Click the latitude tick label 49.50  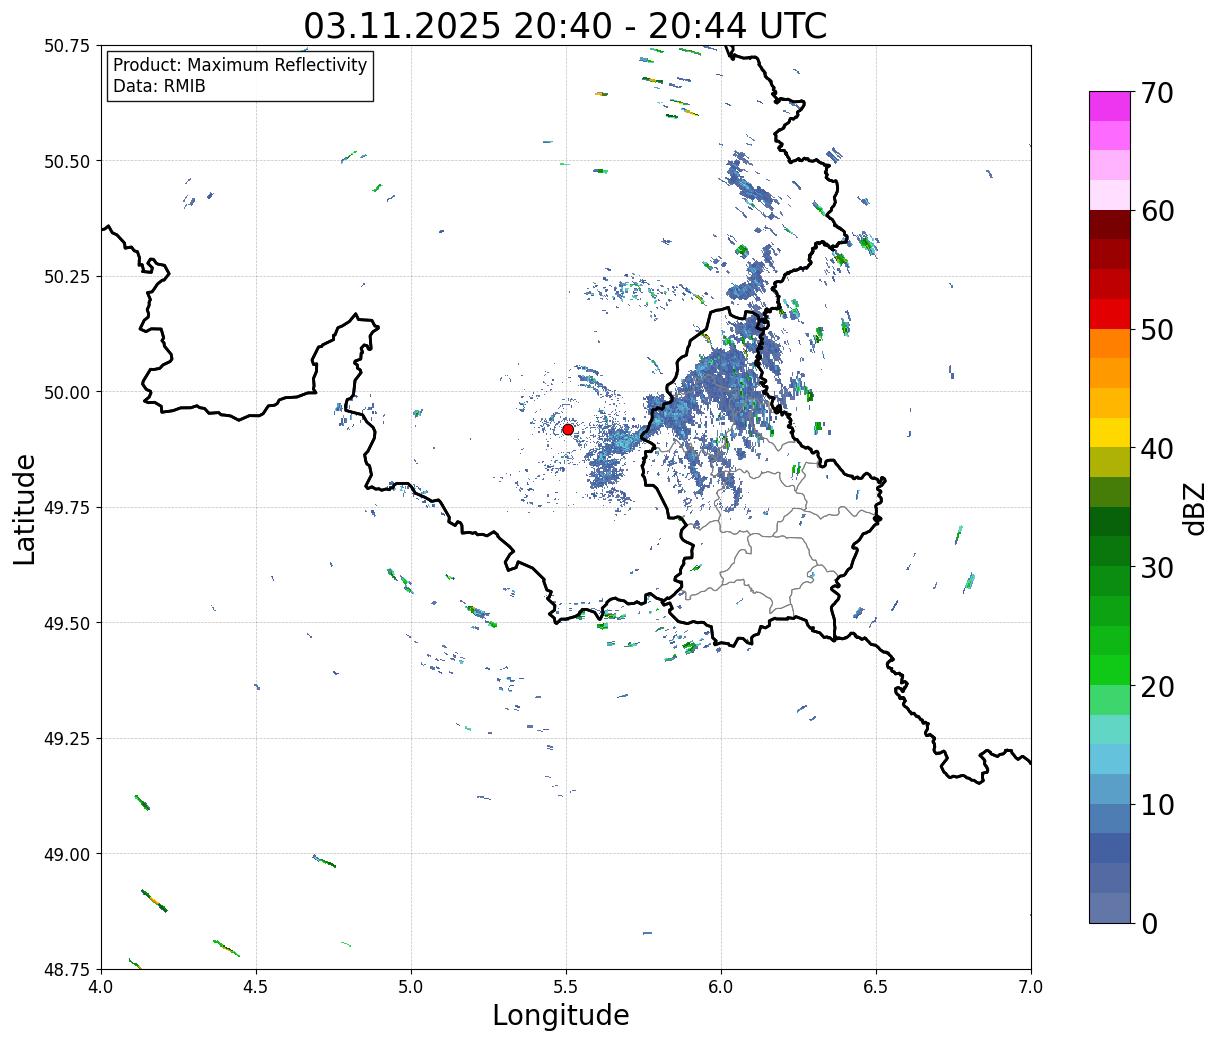pos(67,623)
